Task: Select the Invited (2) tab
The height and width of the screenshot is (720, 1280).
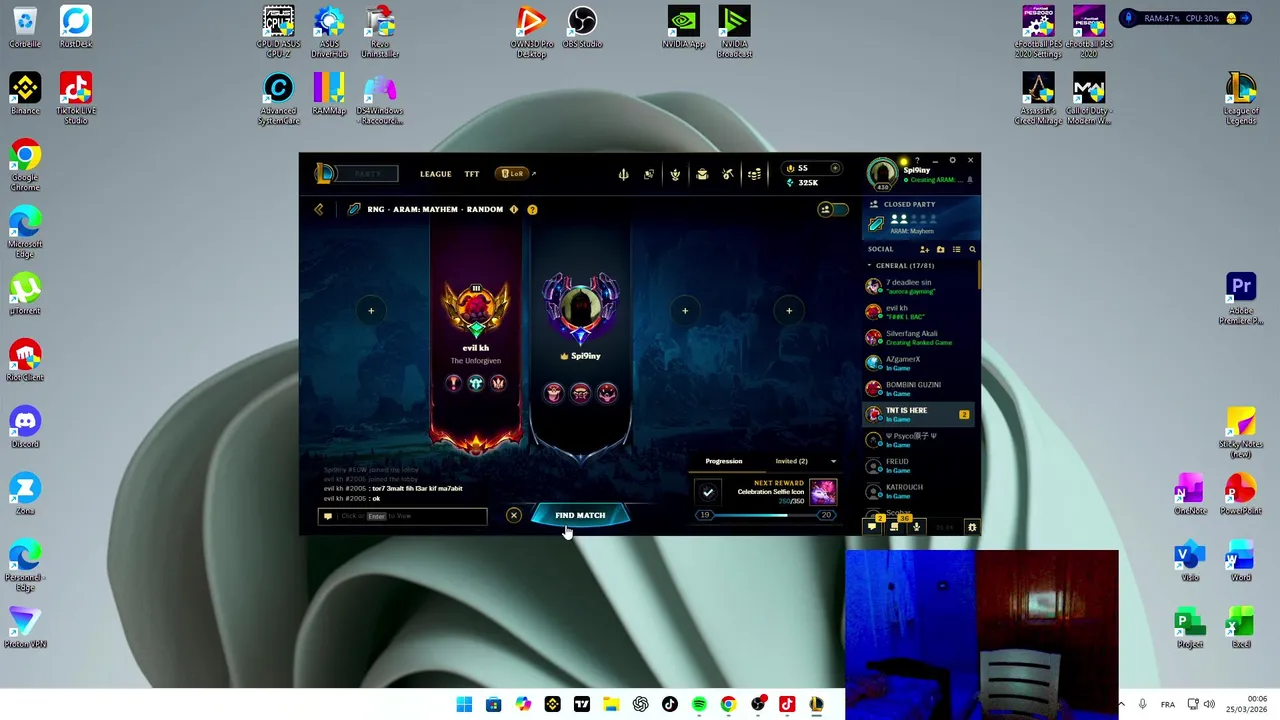Action: (791, 461)
